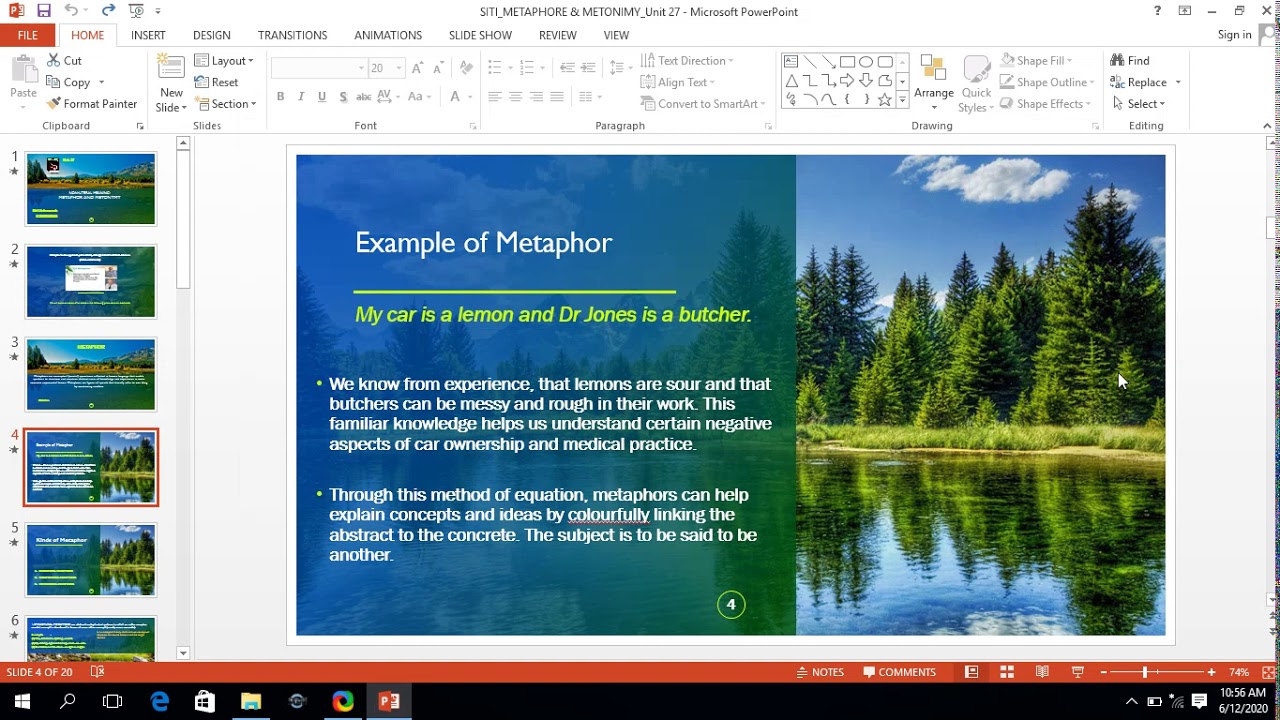
Task: Click the Reset slide button
Action: click(x=217, y=82)
